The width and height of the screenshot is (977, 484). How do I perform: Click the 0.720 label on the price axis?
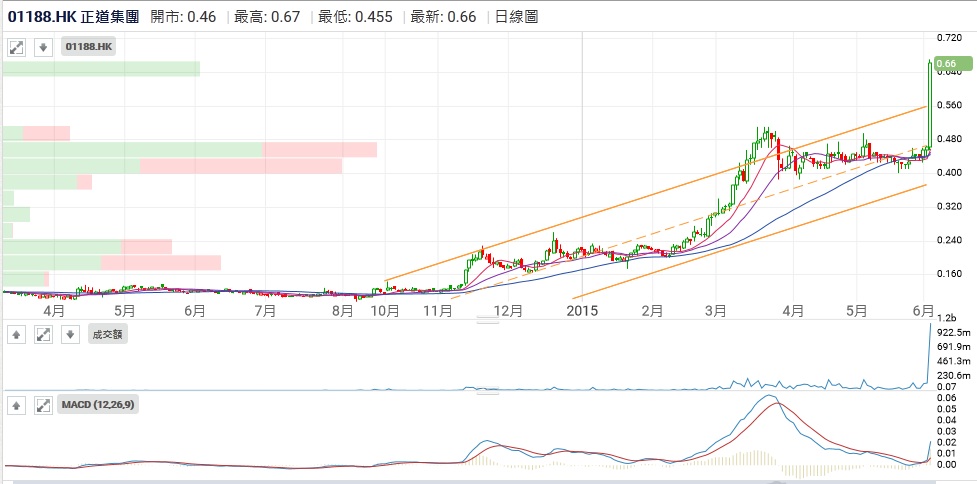click(948, 37)
